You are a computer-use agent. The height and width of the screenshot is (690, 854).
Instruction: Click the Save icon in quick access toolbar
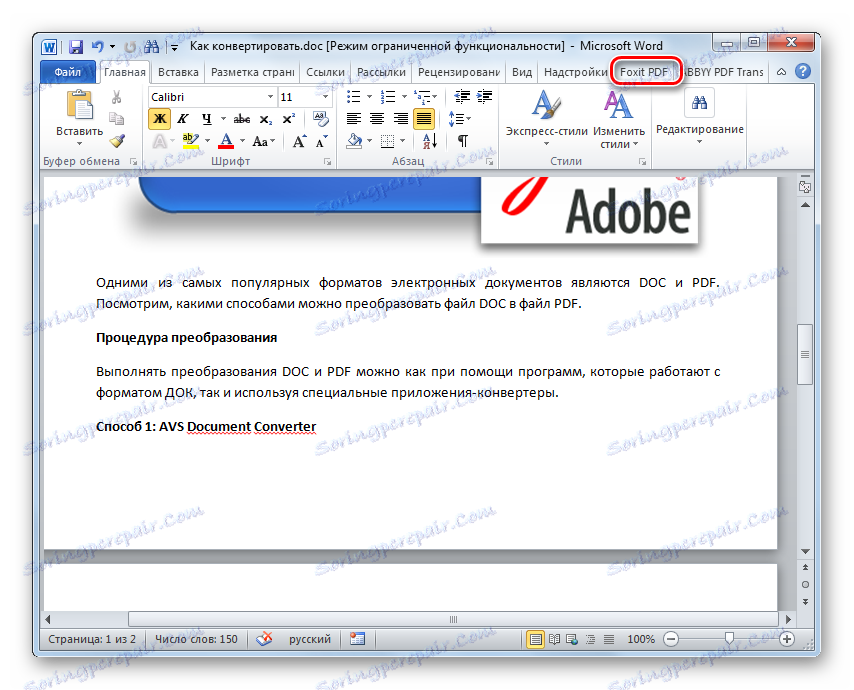coord(76,47)
